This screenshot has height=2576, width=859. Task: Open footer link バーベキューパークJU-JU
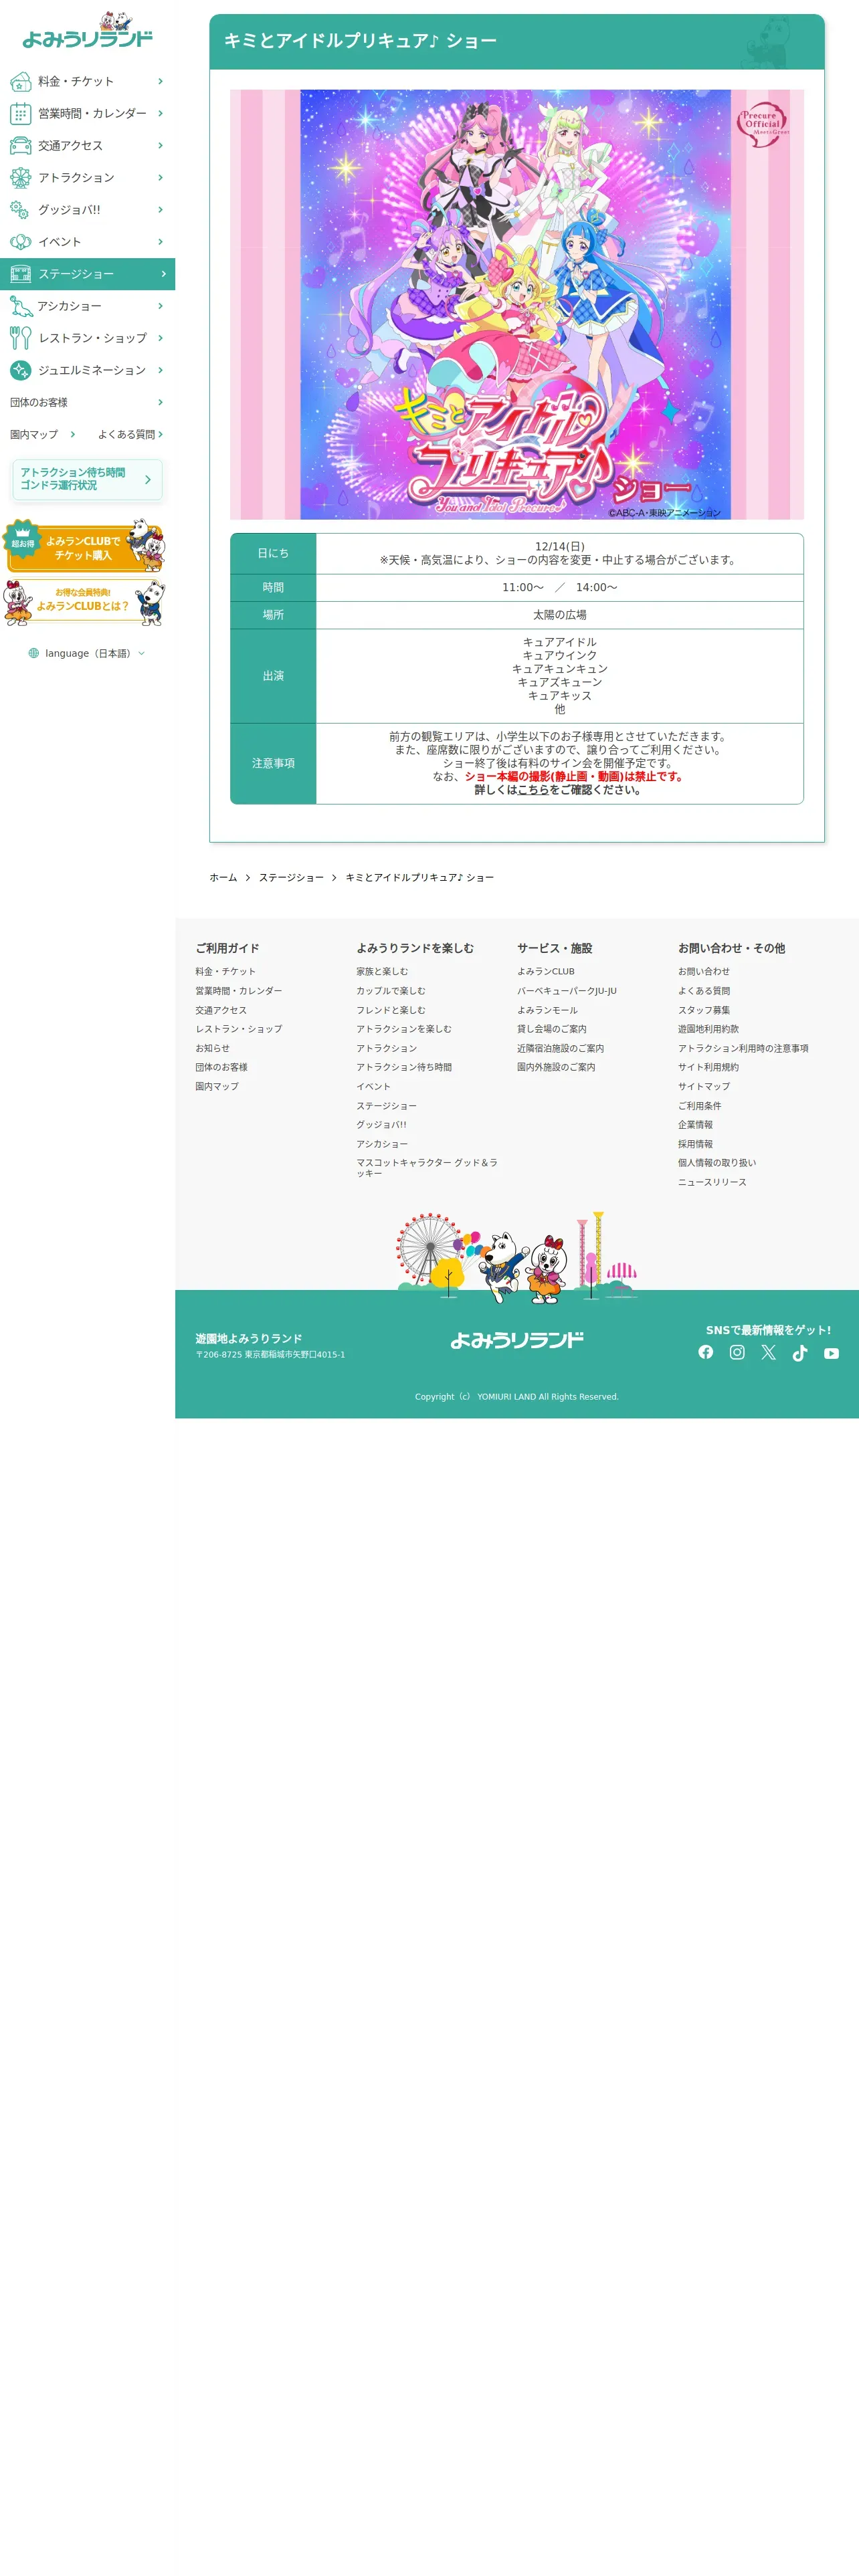click(x=567, y=991)
